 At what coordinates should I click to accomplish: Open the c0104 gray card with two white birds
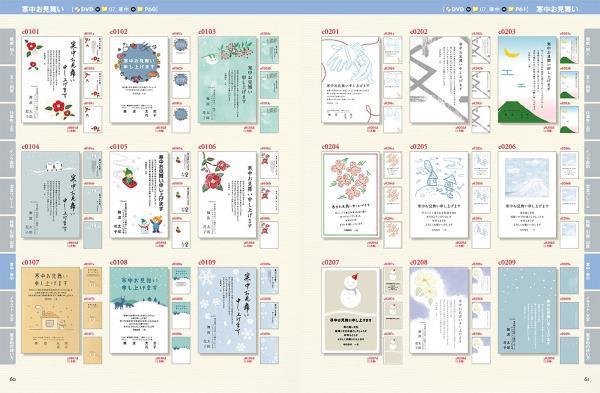[51, 195]
